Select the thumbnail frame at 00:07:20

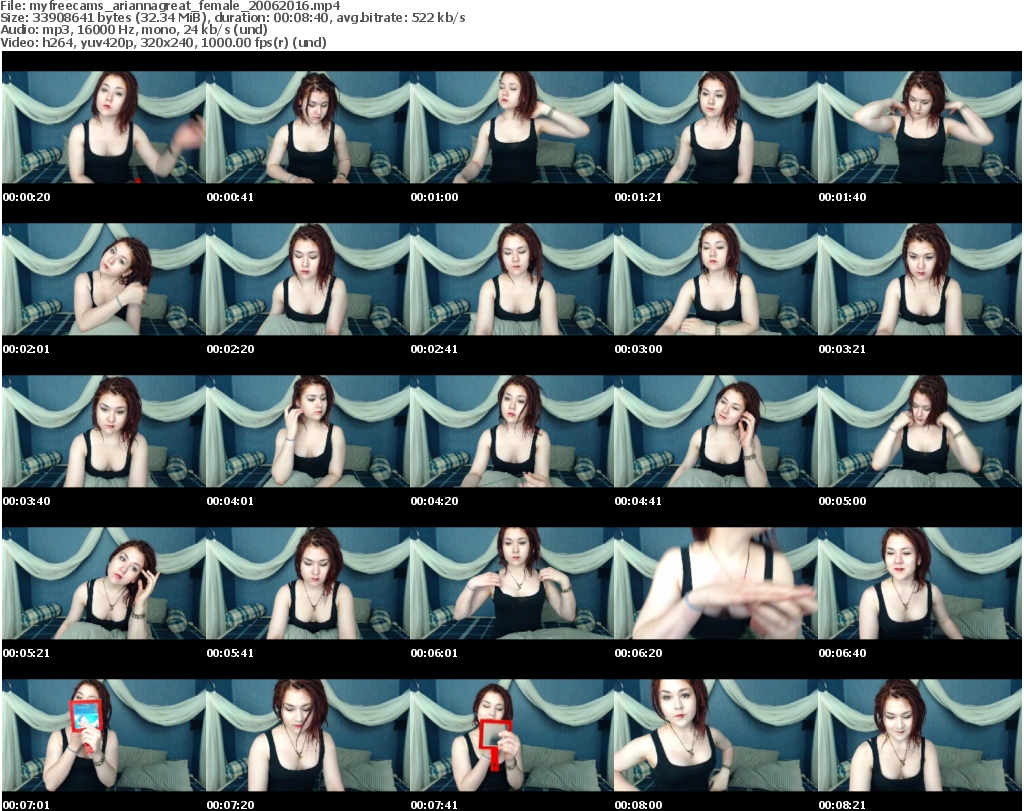[x=308, y=735]
